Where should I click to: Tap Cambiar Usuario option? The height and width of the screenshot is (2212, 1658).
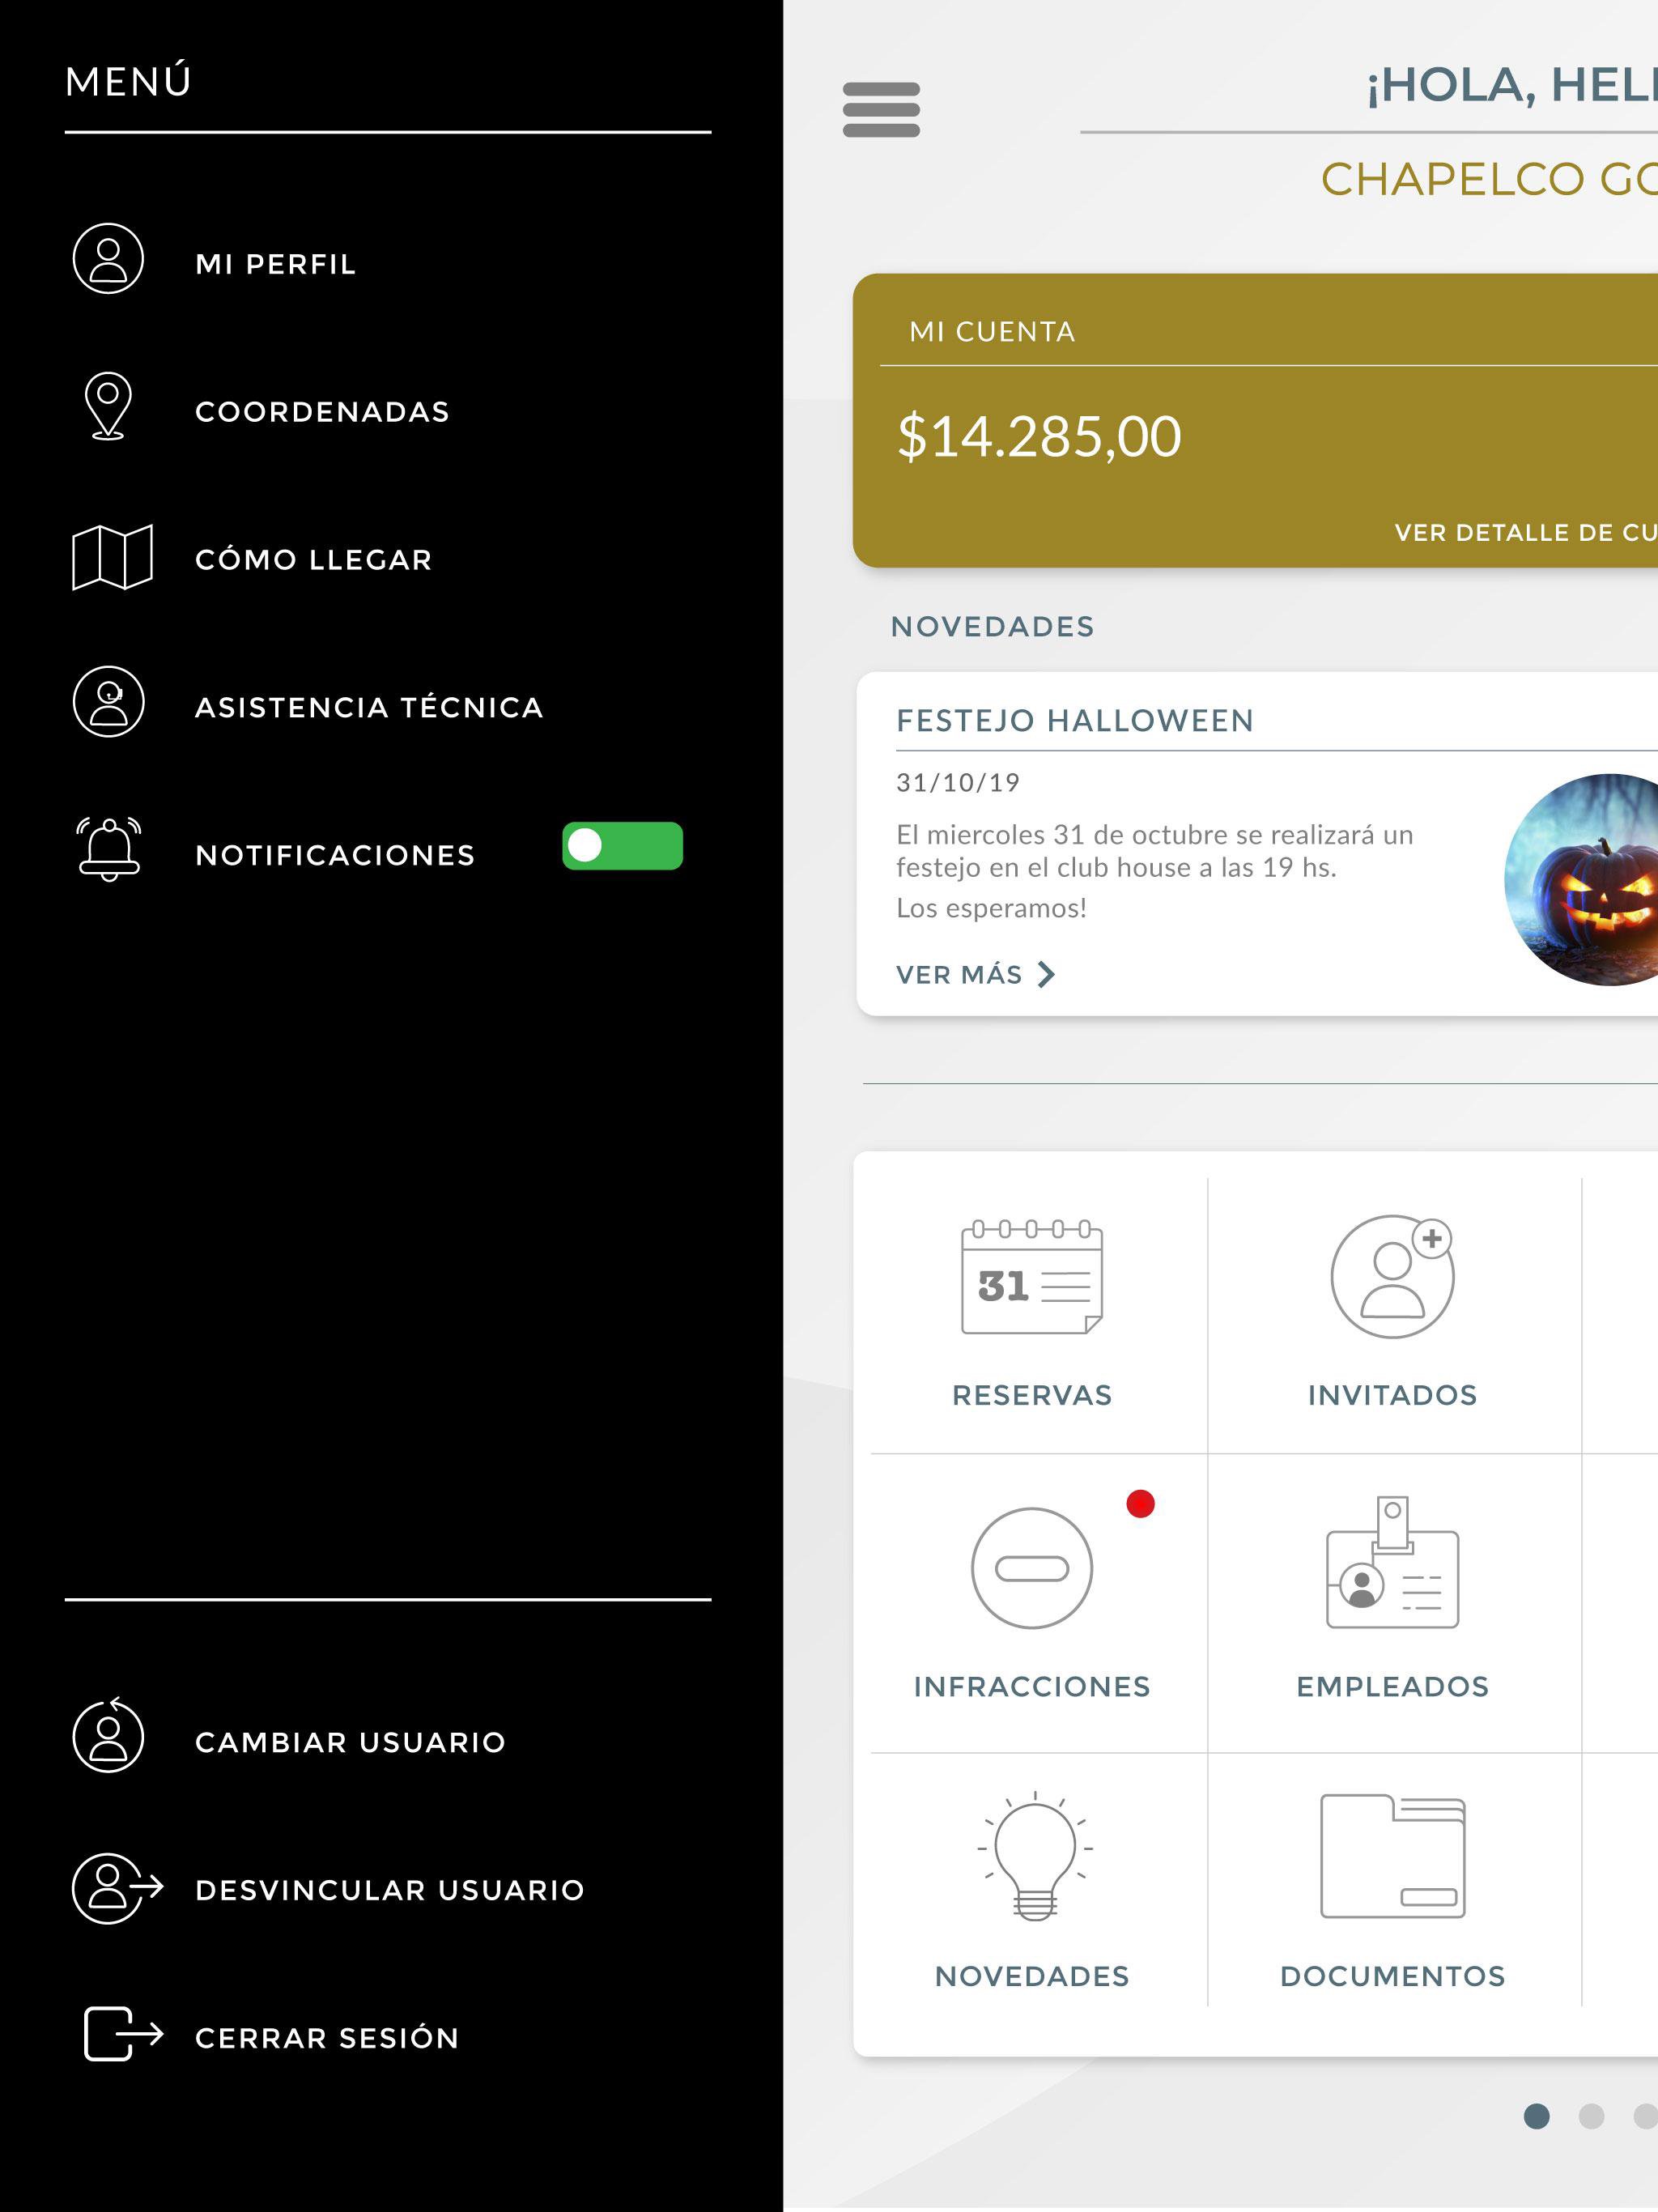pyautogui.click(x=350, y=1742)
